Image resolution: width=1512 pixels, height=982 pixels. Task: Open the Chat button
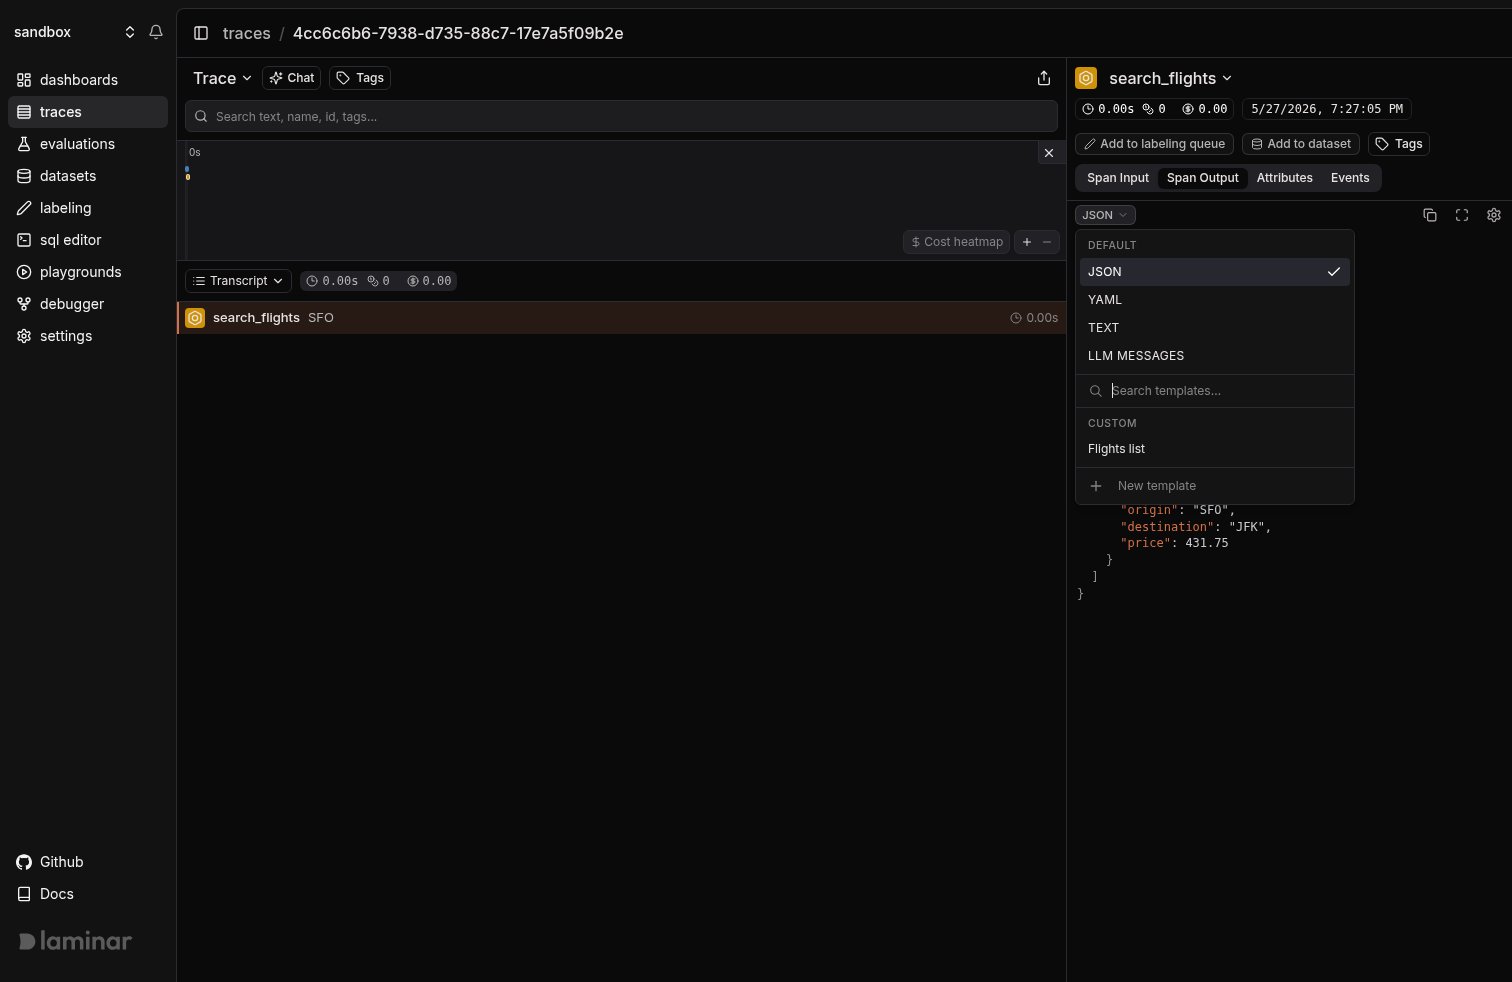coord(291,78)
